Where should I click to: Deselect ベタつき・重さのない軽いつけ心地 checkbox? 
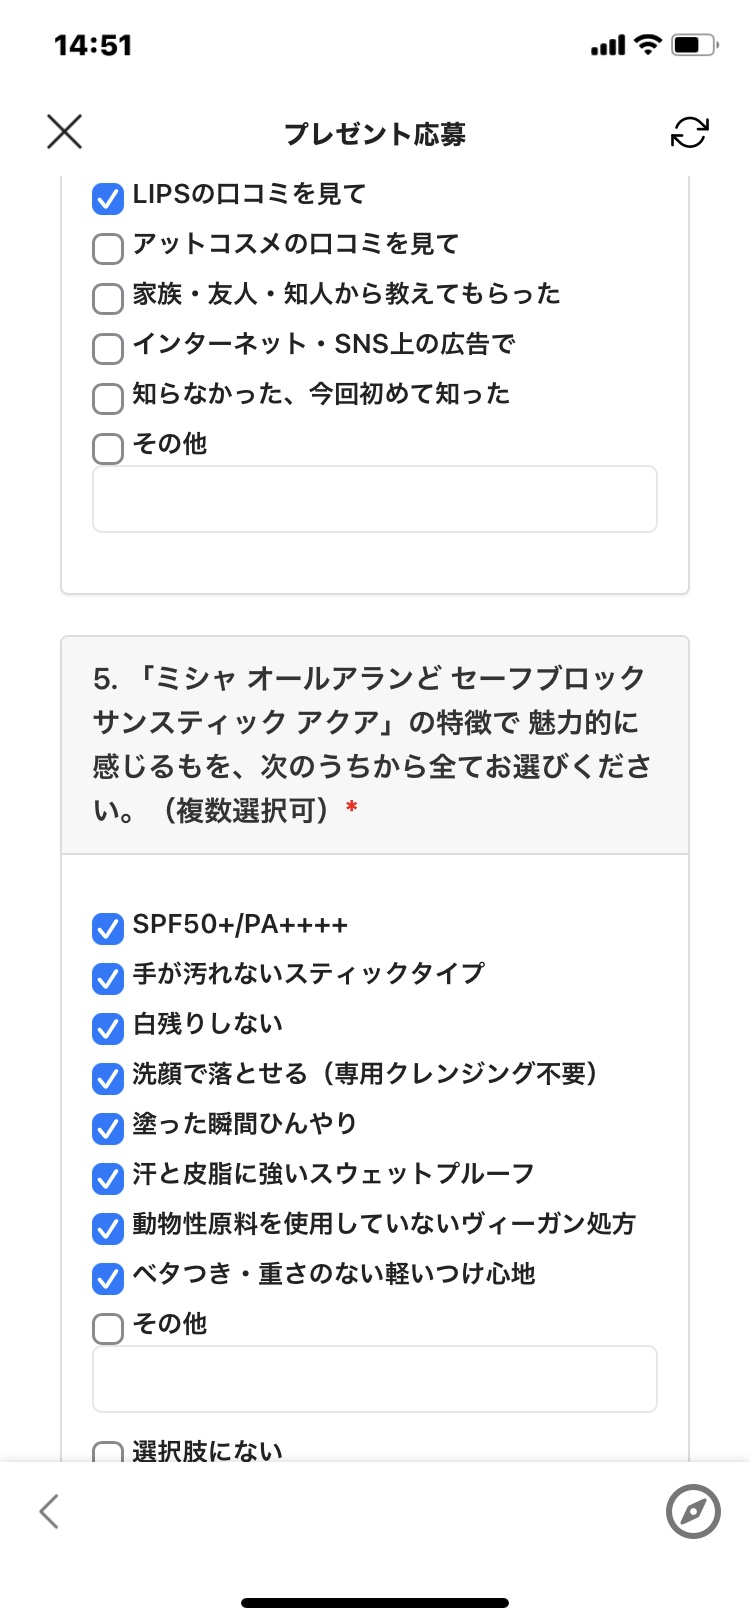(x=108, y=1278)
